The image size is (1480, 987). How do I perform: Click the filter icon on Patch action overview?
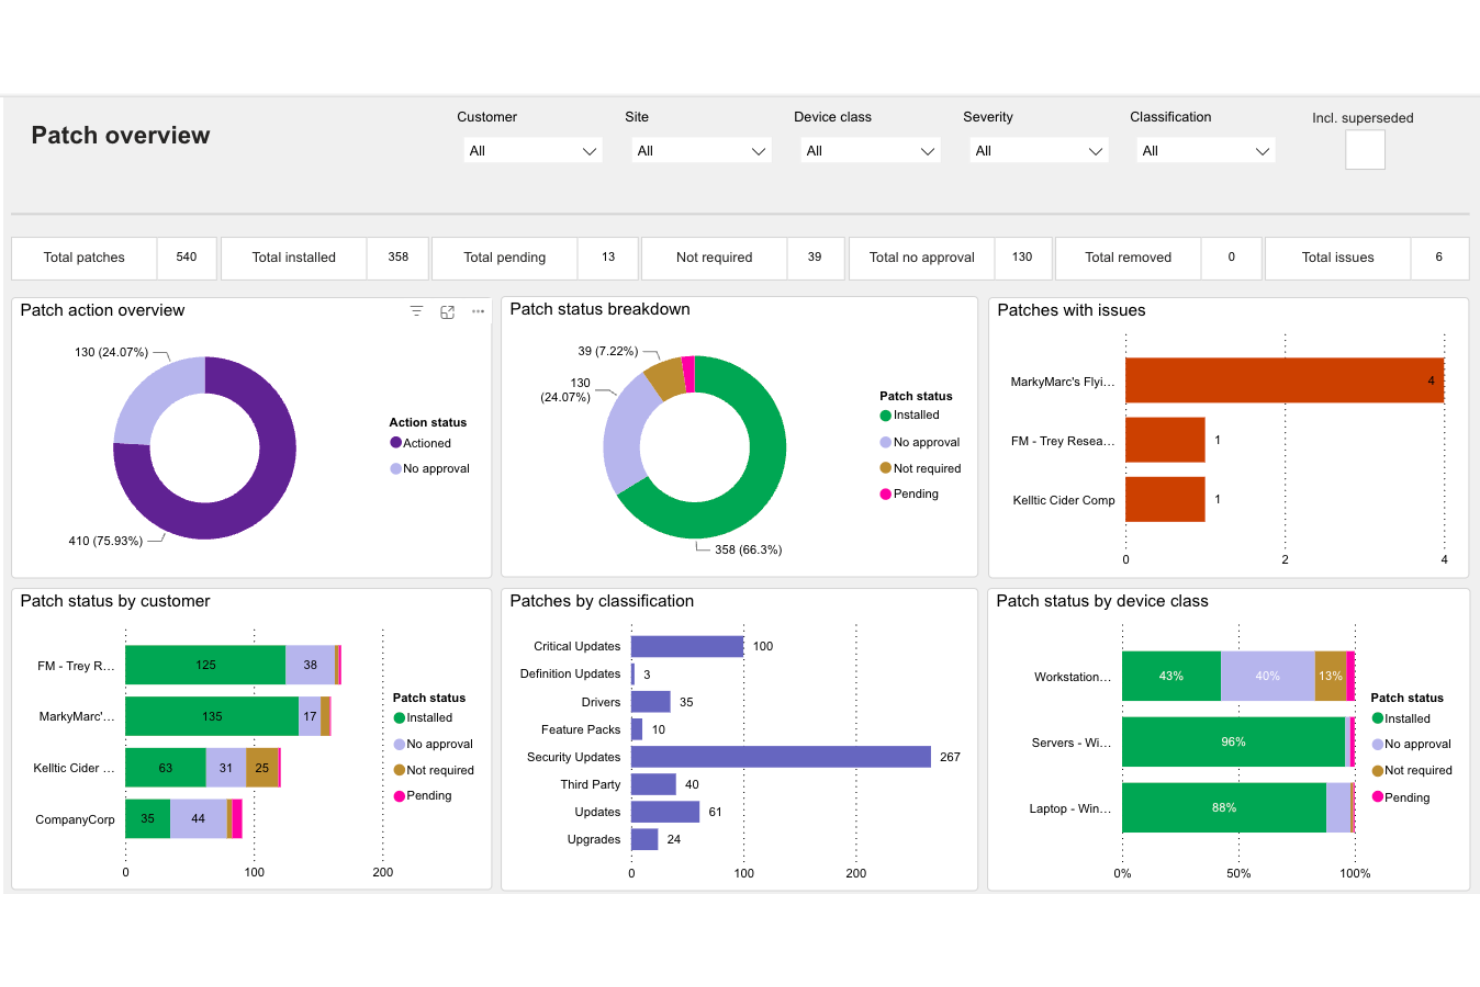416,311
